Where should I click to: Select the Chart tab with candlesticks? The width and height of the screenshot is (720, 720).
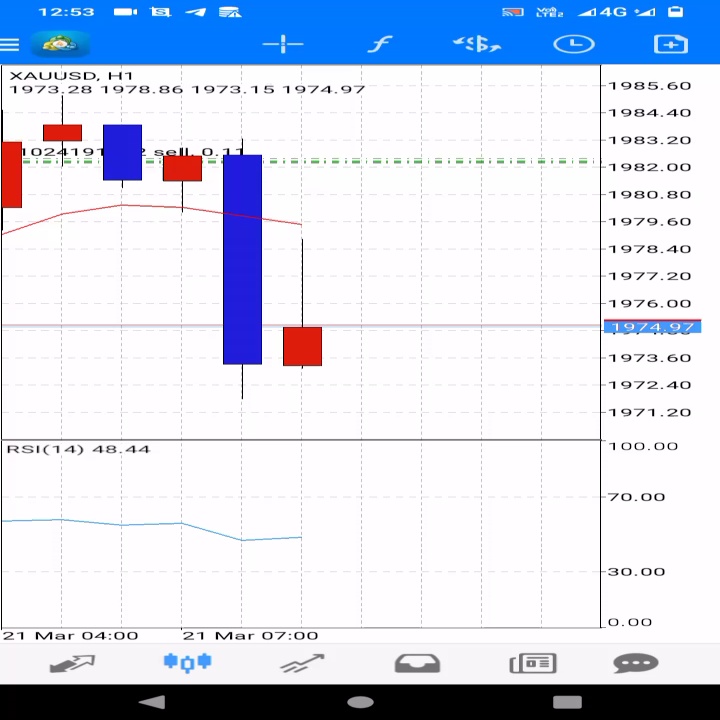(187, 662)
